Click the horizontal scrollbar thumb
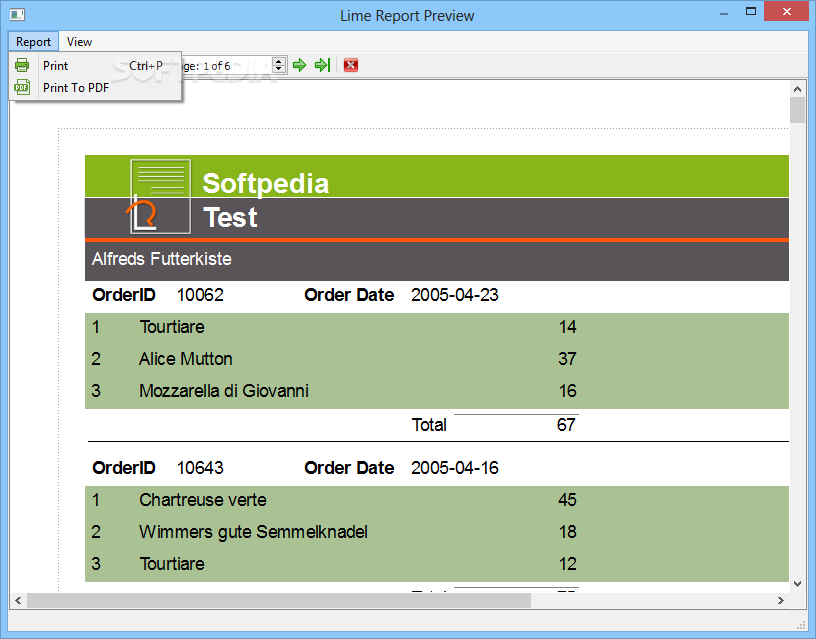Viewport: 816px width, 639px height. [279, 600]
